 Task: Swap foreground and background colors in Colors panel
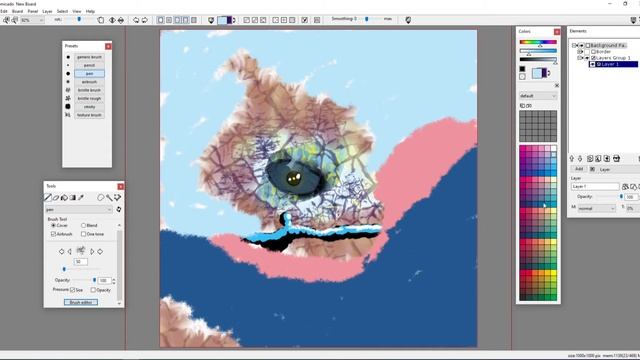(549, 73)
